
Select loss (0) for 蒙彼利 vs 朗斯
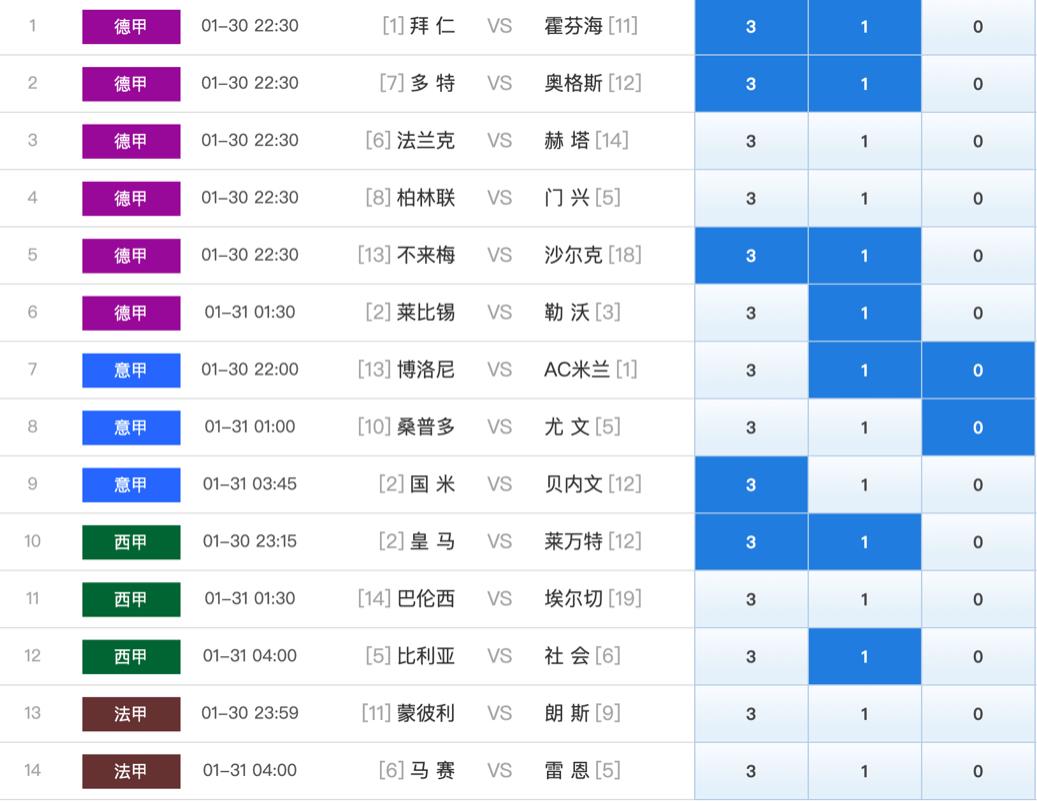[x=978, y=714]
